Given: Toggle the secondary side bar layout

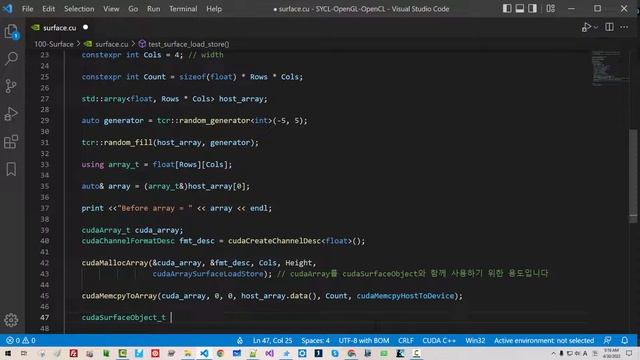Looking at the screenshot, I should click(532, 9).
